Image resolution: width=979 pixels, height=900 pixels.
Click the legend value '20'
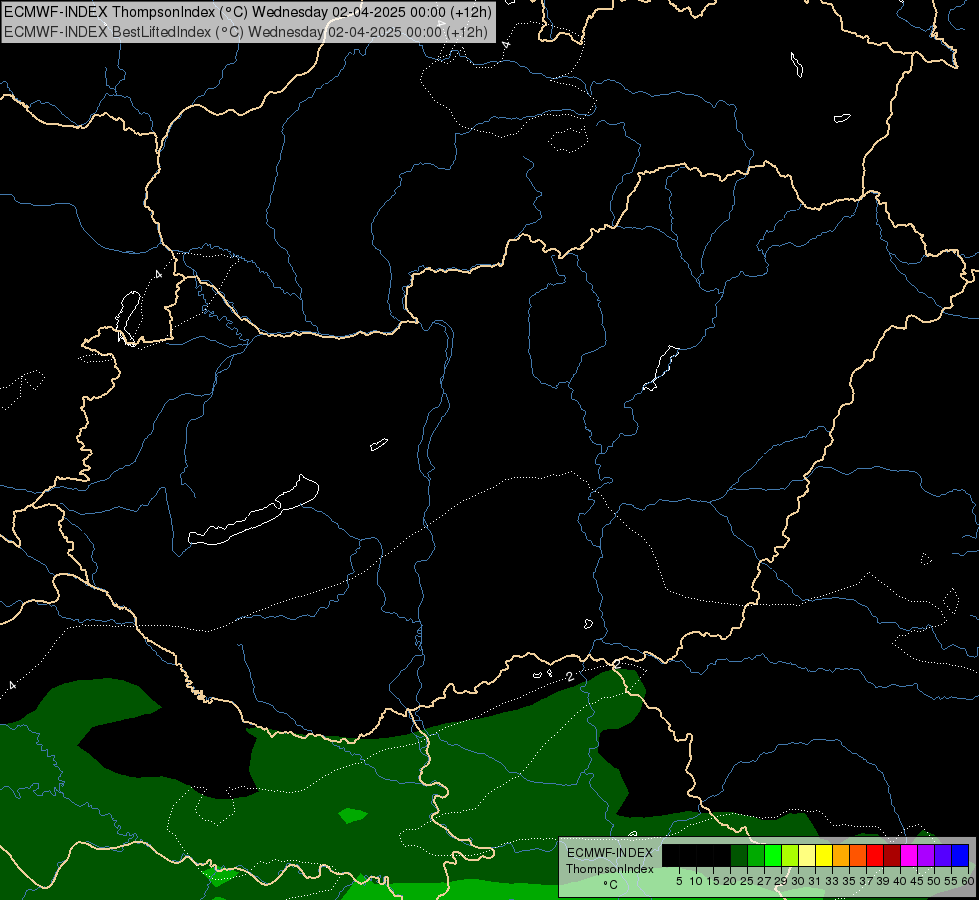coord(730,881)
